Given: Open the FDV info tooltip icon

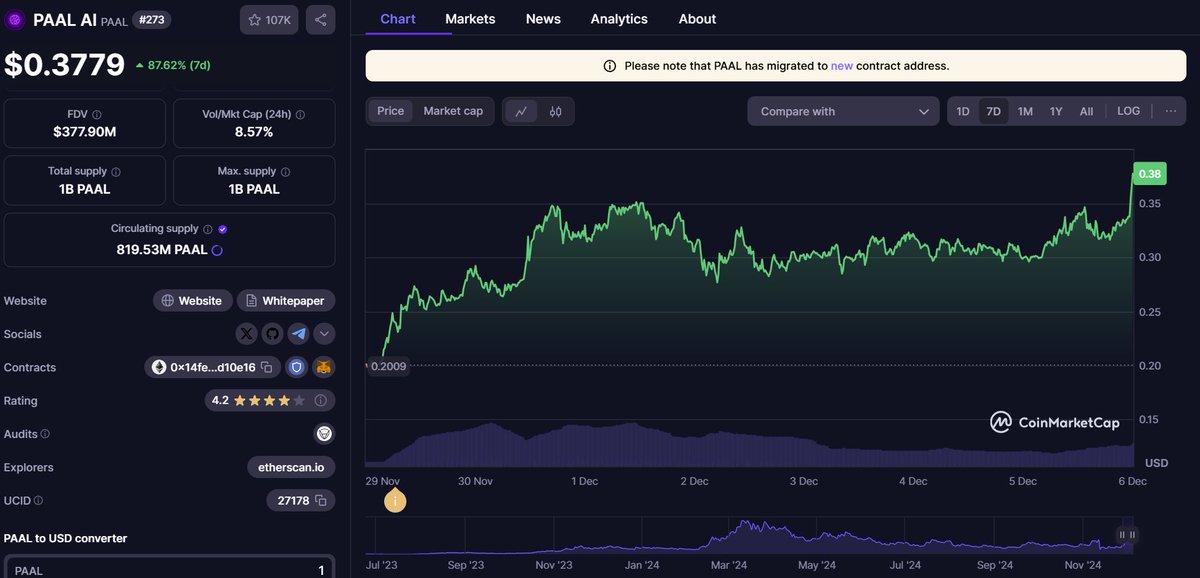Looking at the screenshot, I should [x=96, y=115].
